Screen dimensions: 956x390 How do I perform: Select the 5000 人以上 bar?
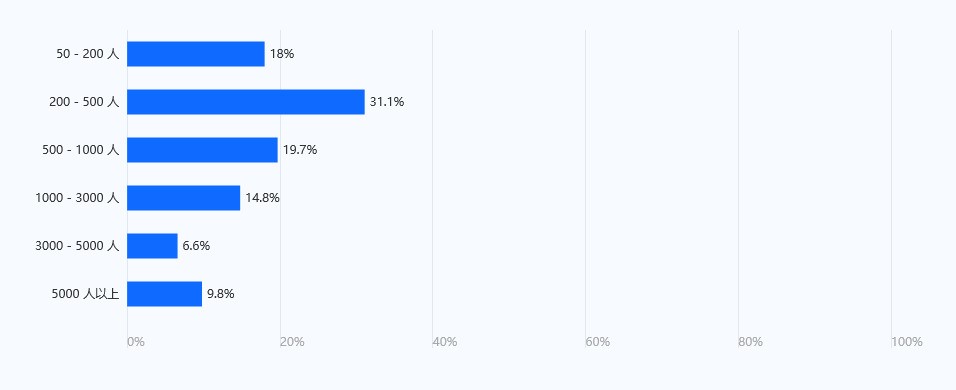(165, 294)
